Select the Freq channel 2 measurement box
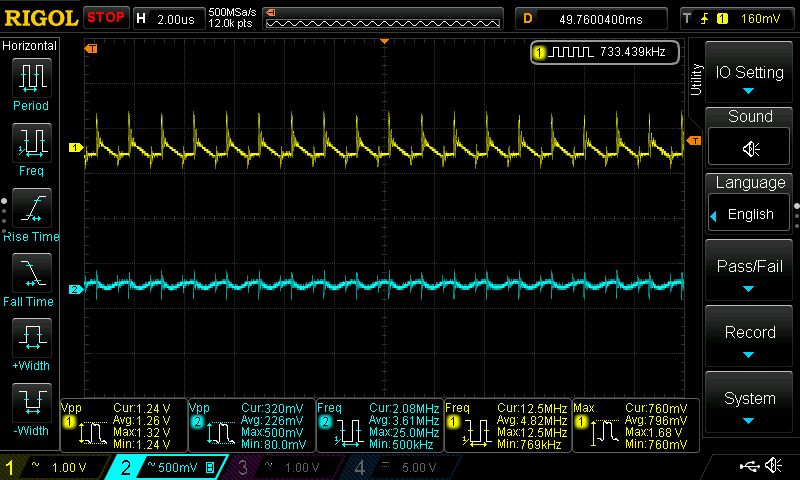This screenshot has height=480, width=800. click(380, 425)
